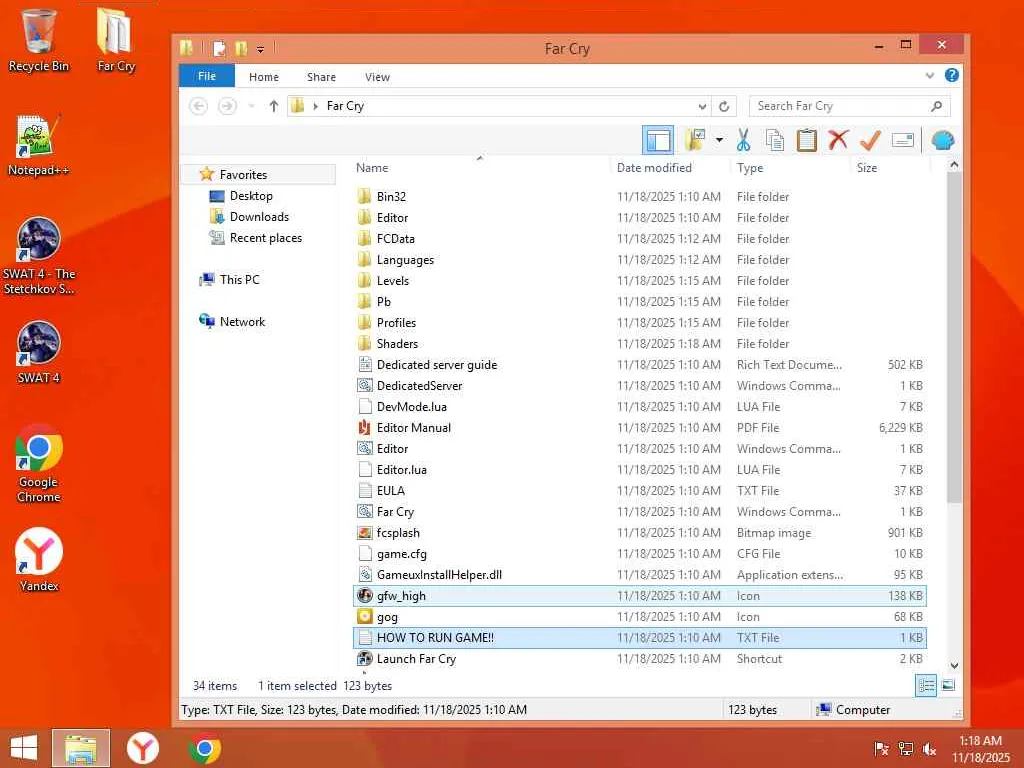The height and width of the screenshot is (768, 1024).
Task: Email the file using the envelope icon
Action: pyautogui.click(x=903, y=140)
